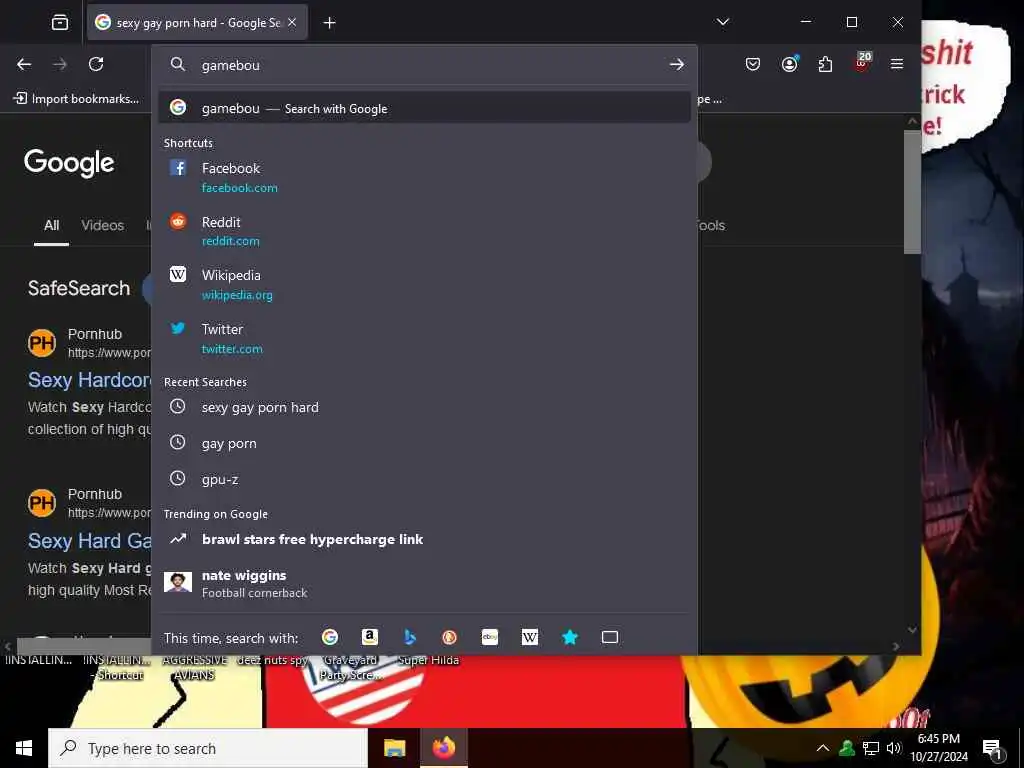This screenshot has height=768, width=1024.
Task: Open the Firefox hamburger application menu
Action: click(897, 64)
